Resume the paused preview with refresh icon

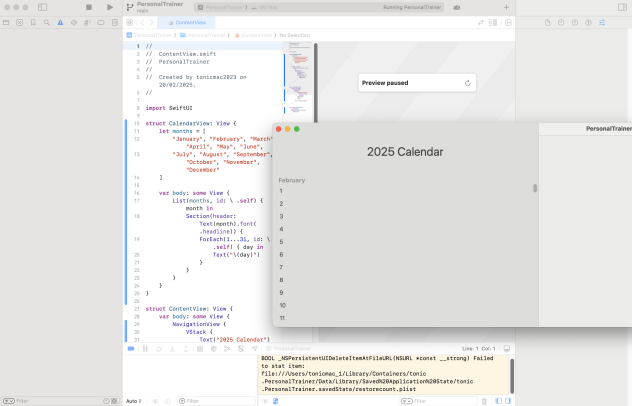467,83
